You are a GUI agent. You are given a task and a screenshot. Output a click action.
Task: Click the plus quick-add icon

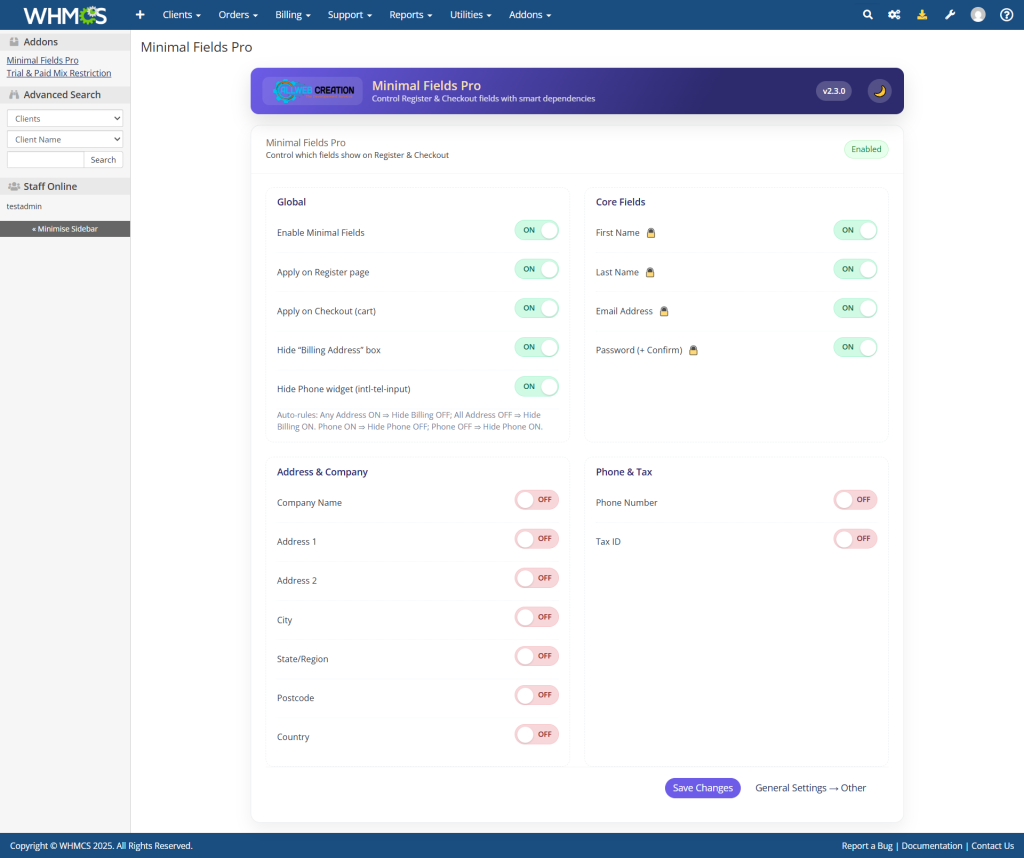point(140,15)
